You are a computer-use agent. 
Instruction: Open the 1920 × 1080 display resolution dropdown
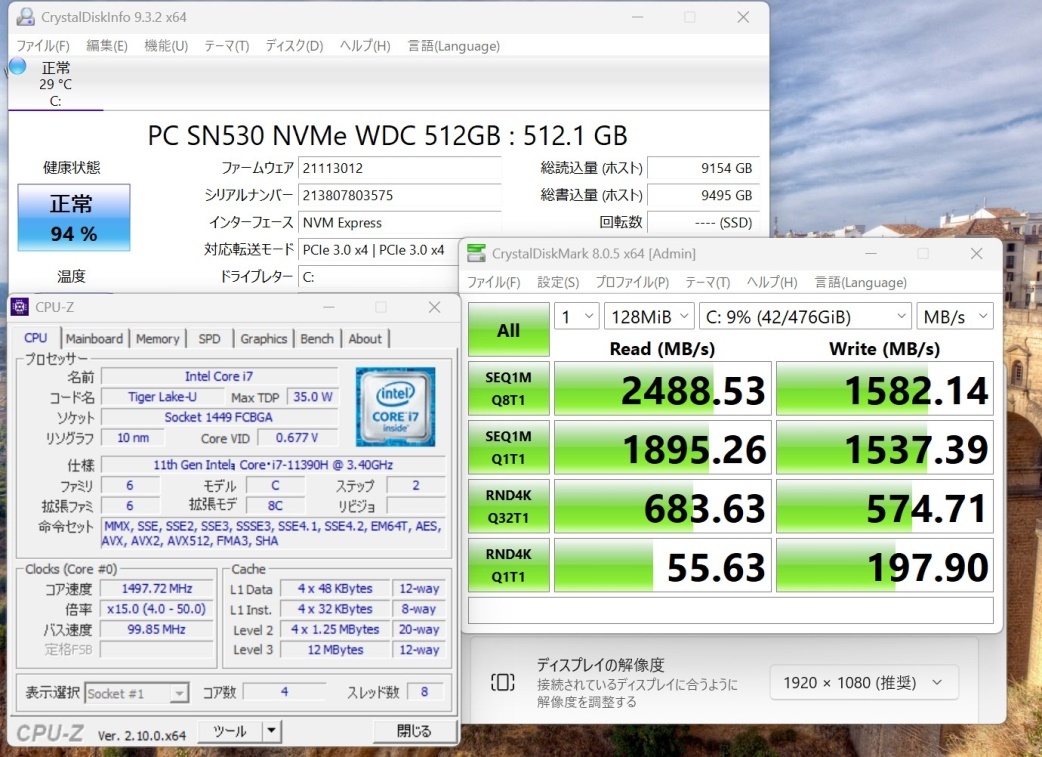click(864, 683)
